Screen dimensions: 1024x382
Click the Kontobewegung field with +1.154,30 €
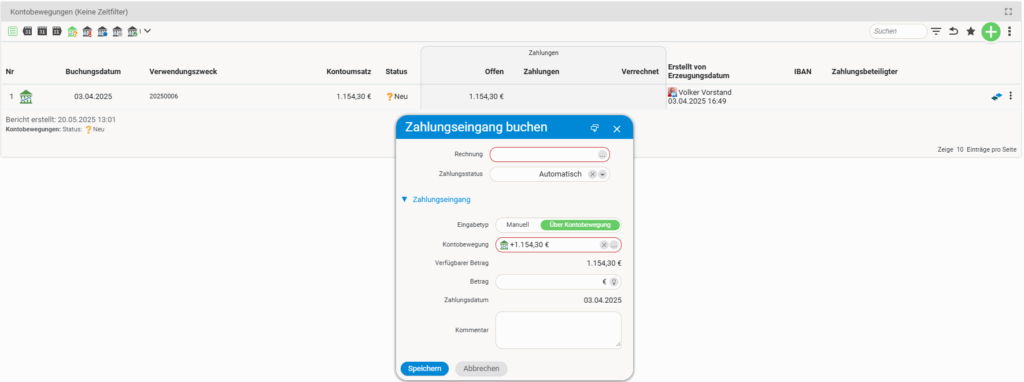click(x=558, y=245)
